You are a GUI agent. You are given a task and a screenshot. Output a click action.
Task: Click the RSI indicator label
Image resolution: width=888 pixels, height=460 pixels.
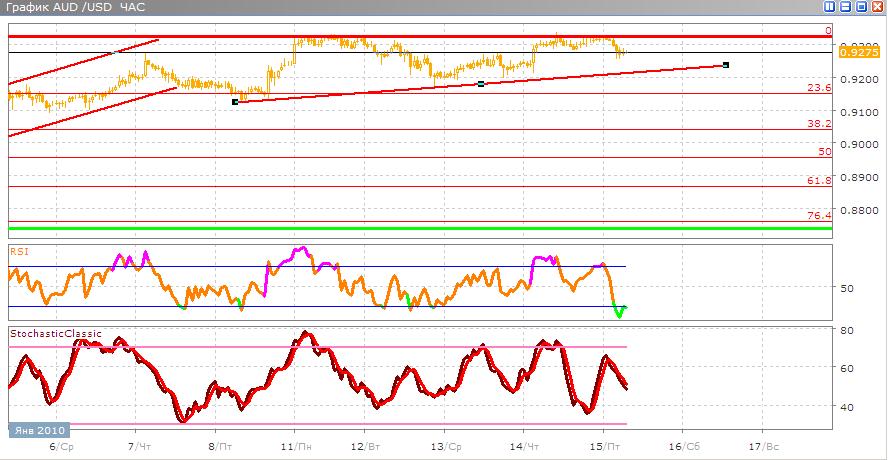pyautogui.click(x=18, y=252)
